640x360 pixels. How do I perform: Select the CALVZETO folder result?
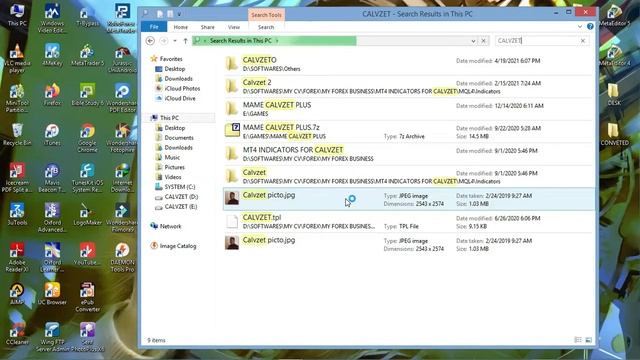click(x=408, y=64)
